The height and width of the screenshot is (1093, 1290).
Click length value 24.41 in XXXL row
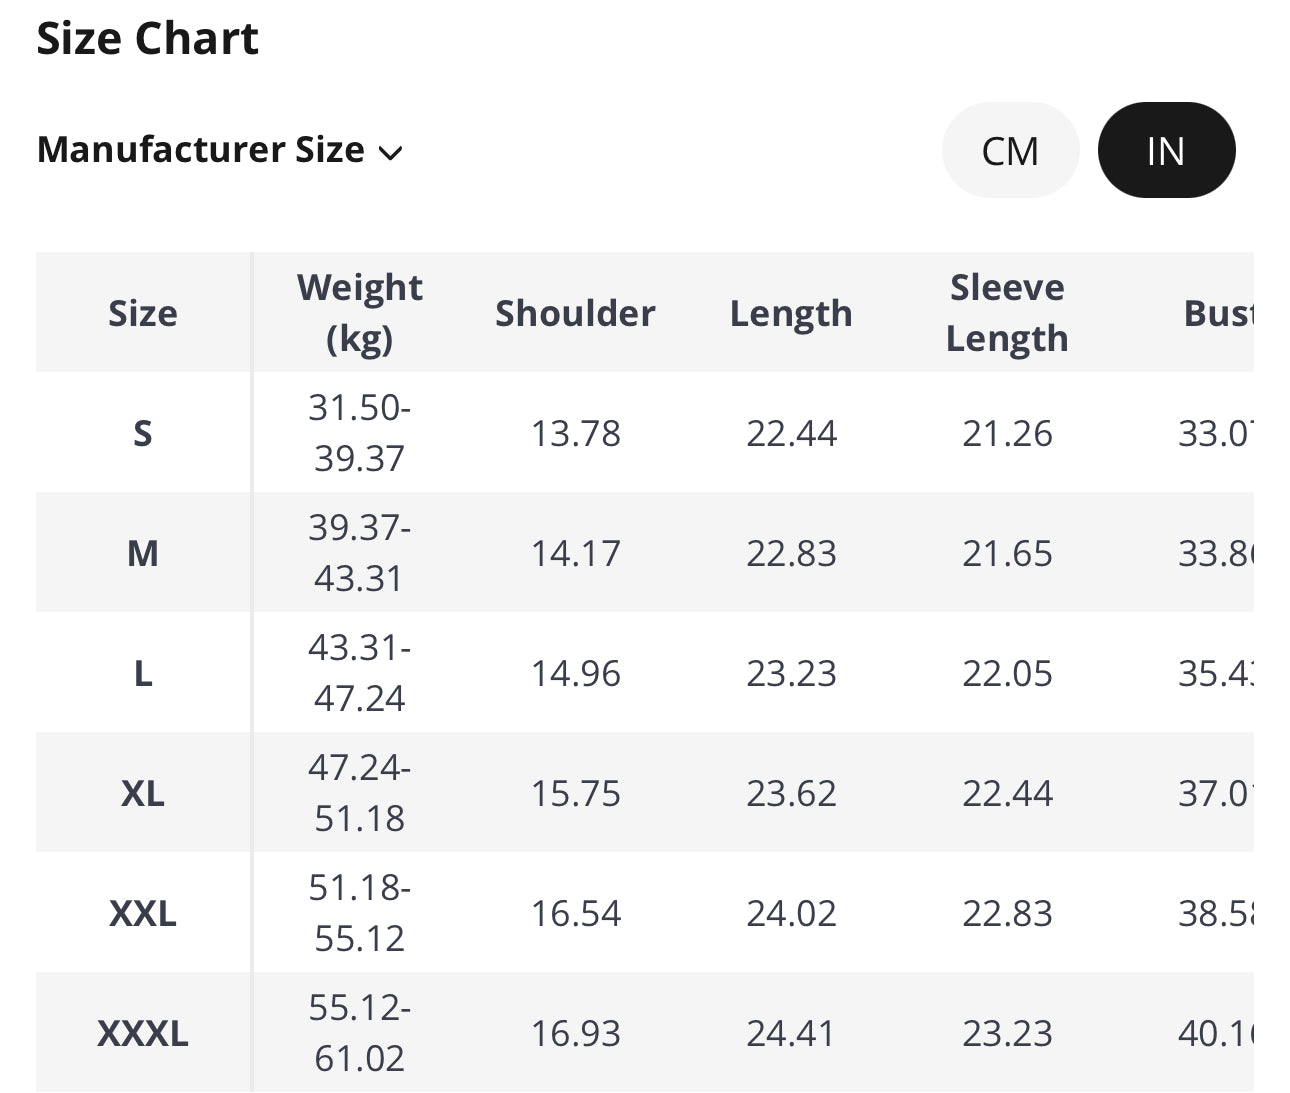[x=791, y=1033]
